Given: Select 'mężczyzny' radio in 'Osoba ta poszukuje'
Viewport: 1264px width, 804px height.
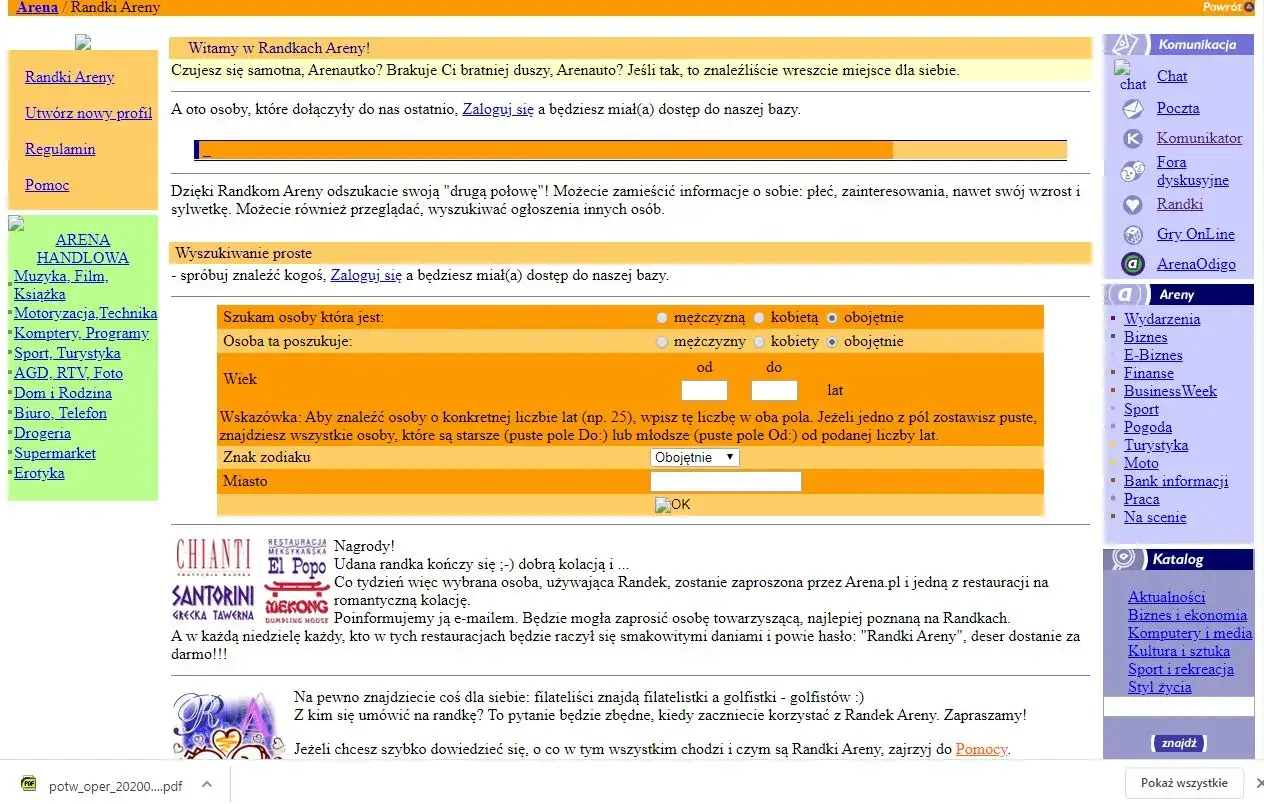Looking at the screenshot, I should [x=662, y=342].
